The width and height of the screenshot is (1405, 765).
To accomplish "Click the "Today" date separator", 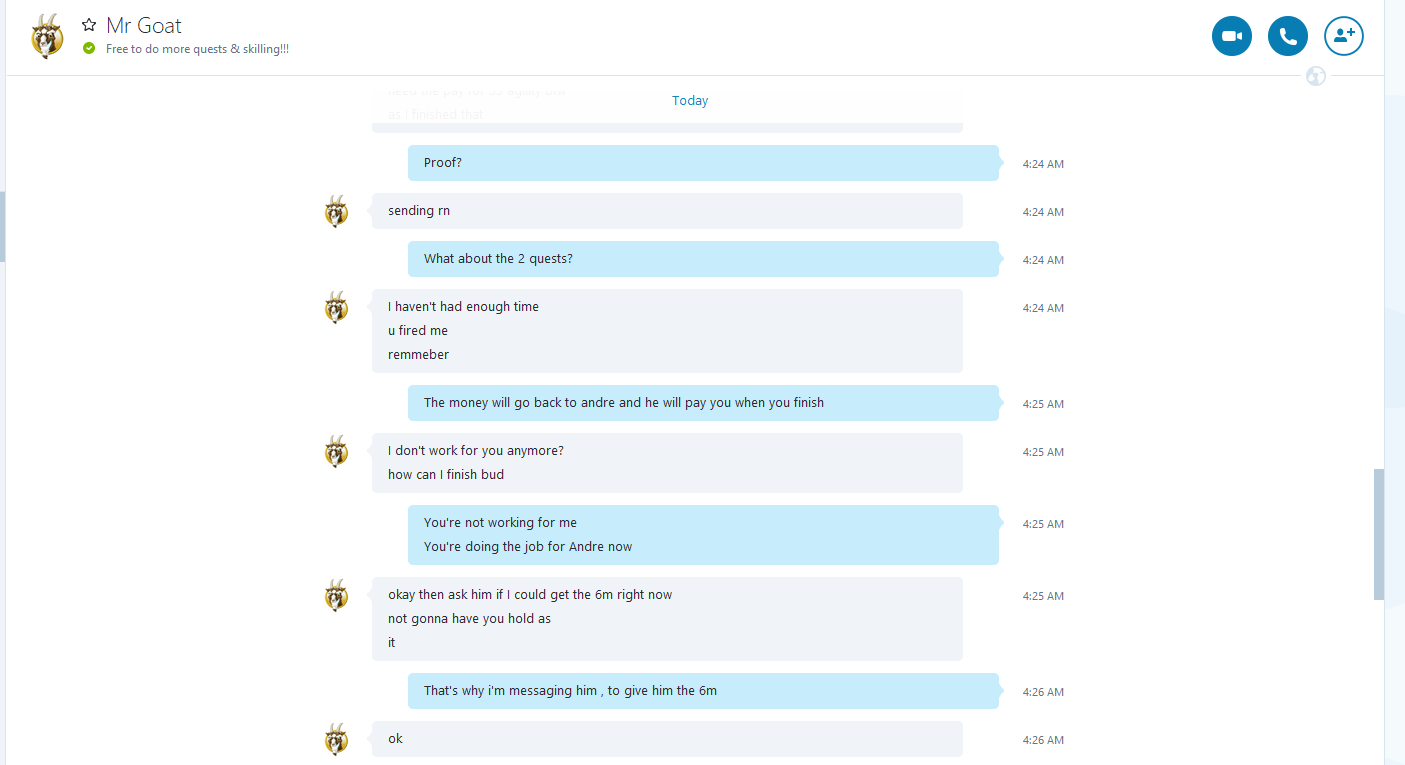I will [x=690, y=100].
